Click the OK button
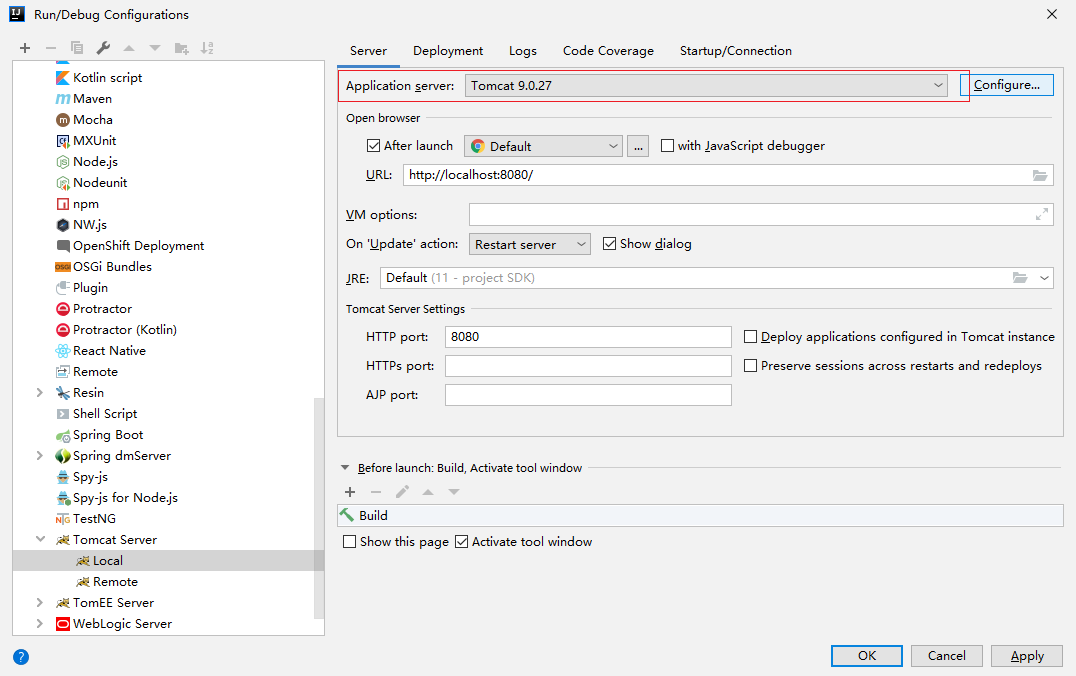 (867, 656)
